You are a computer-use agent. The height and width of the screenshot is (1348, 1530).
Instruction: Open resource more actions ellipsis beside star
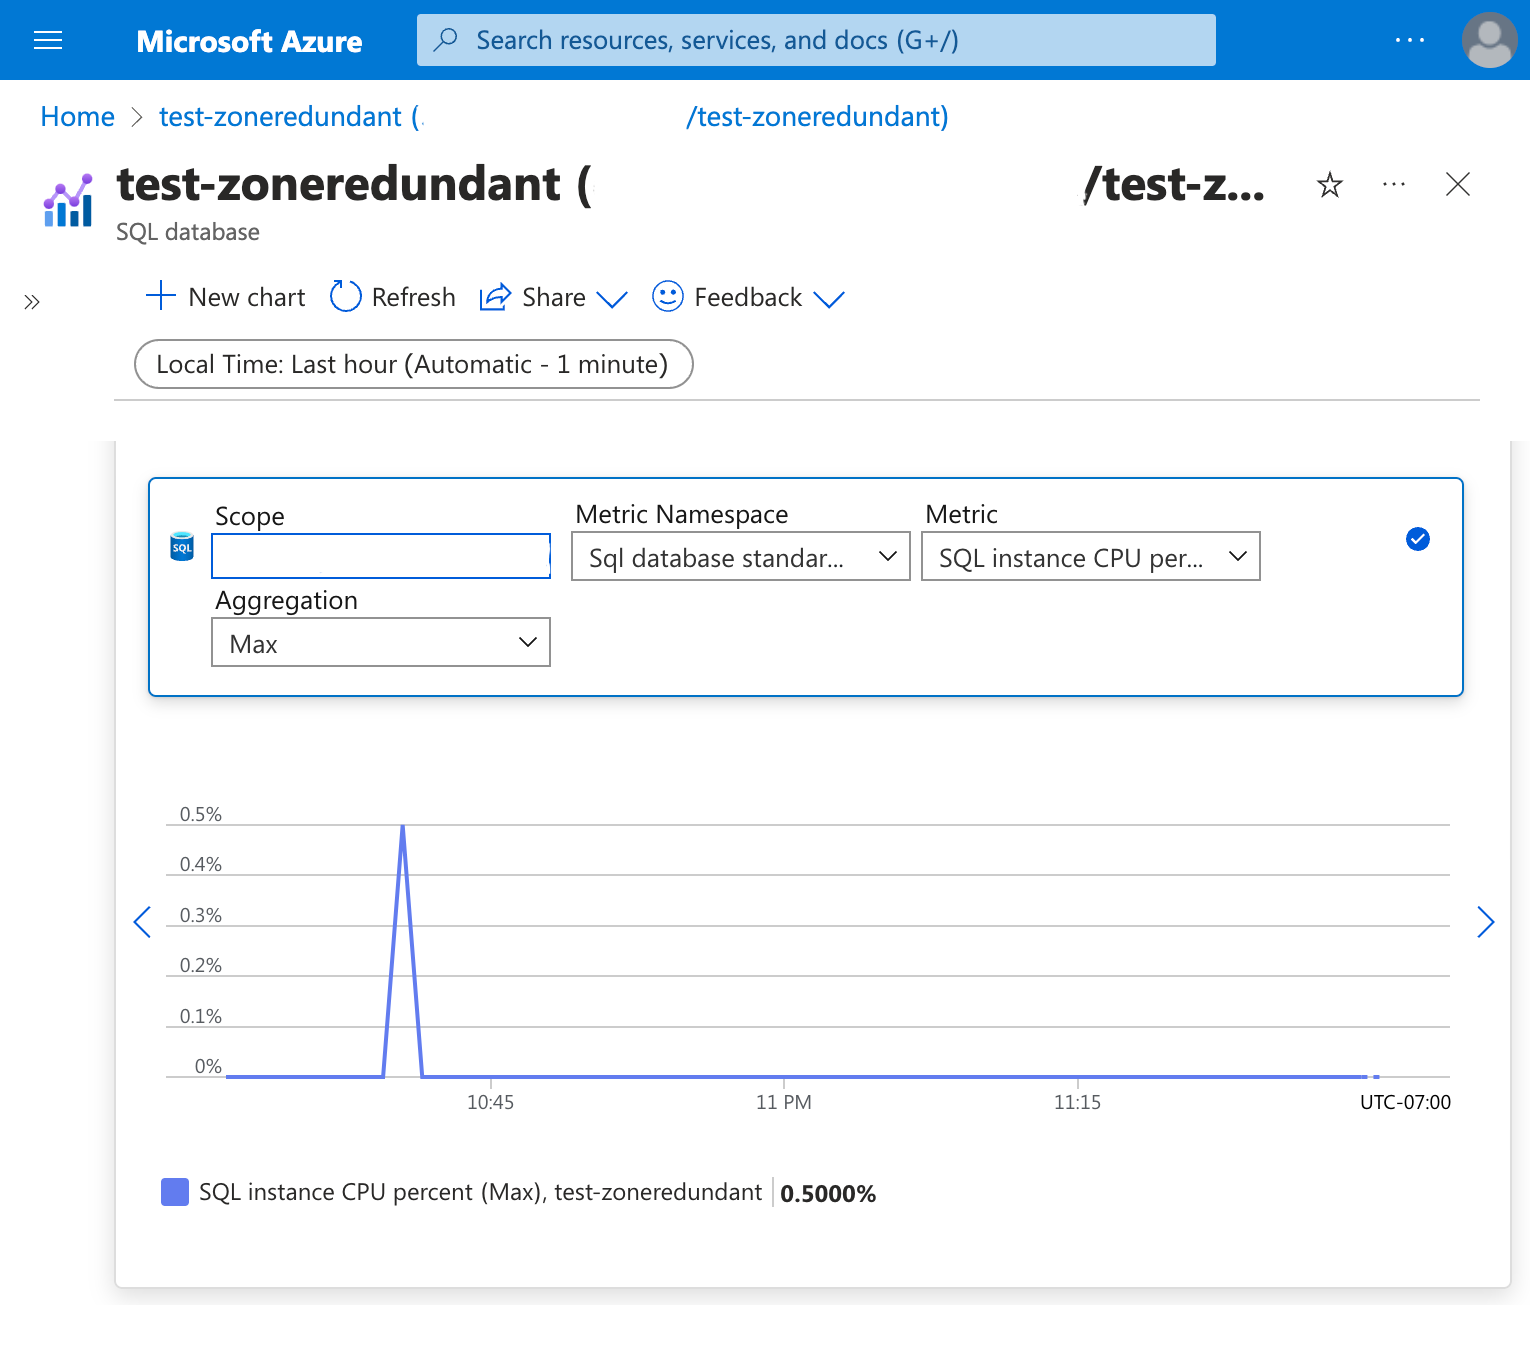tap(1393, 185)
